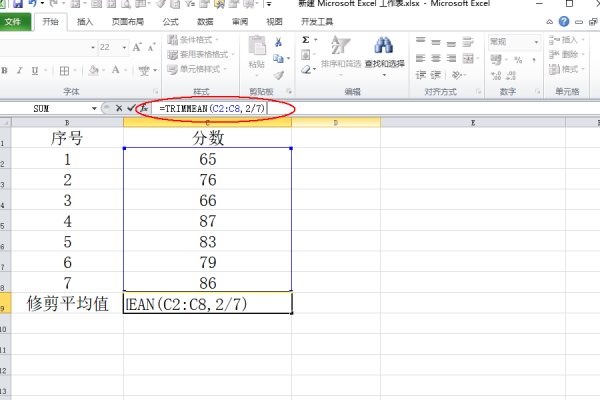The width and height of the screenshot is (600, 400).
Task: Toggle Middle Align
Action: [x=436, y=42]
